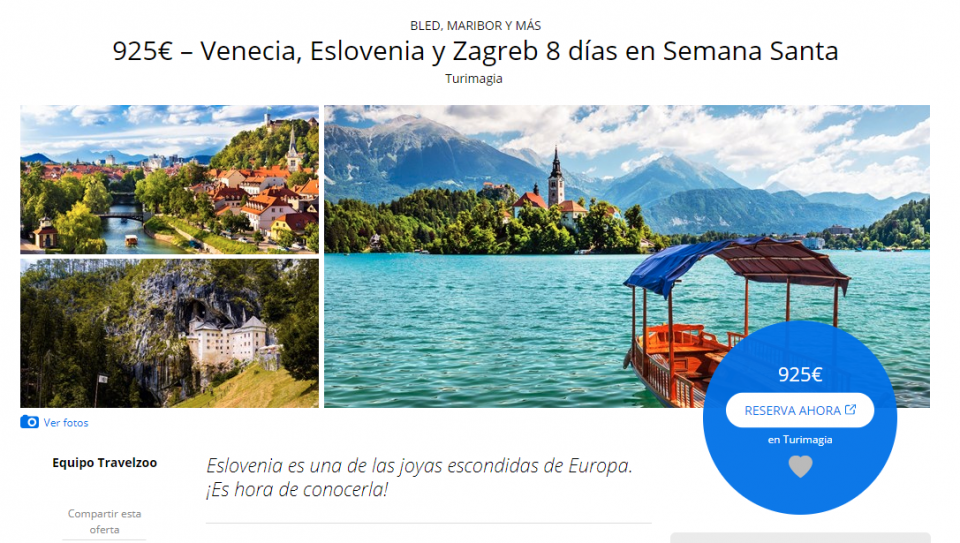Click the Equipo Travelzoo author name
Viewport: 960px width, 543px height.
(105, 463)
